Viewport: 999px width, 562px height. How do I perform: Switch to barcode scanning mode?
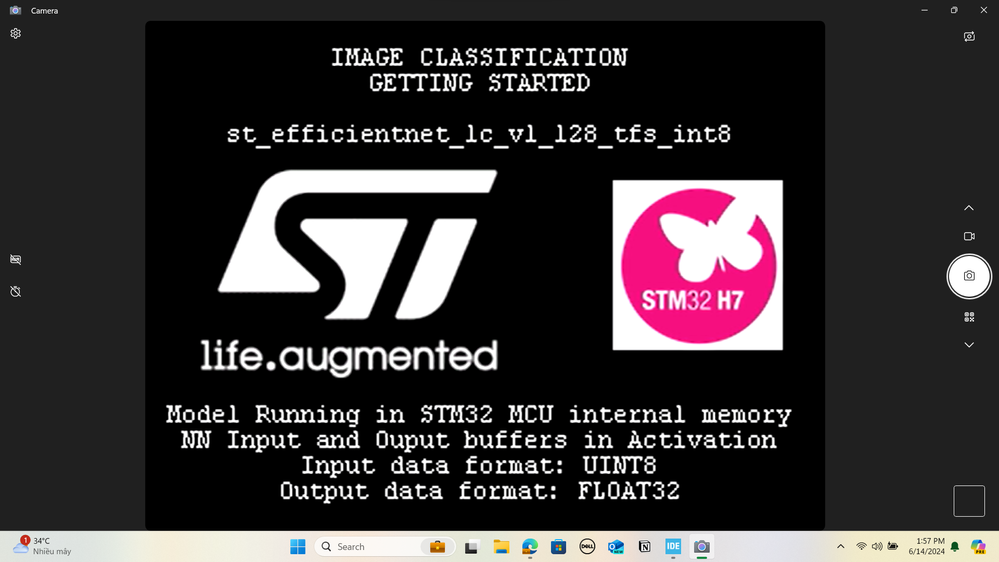click(969, 317)
